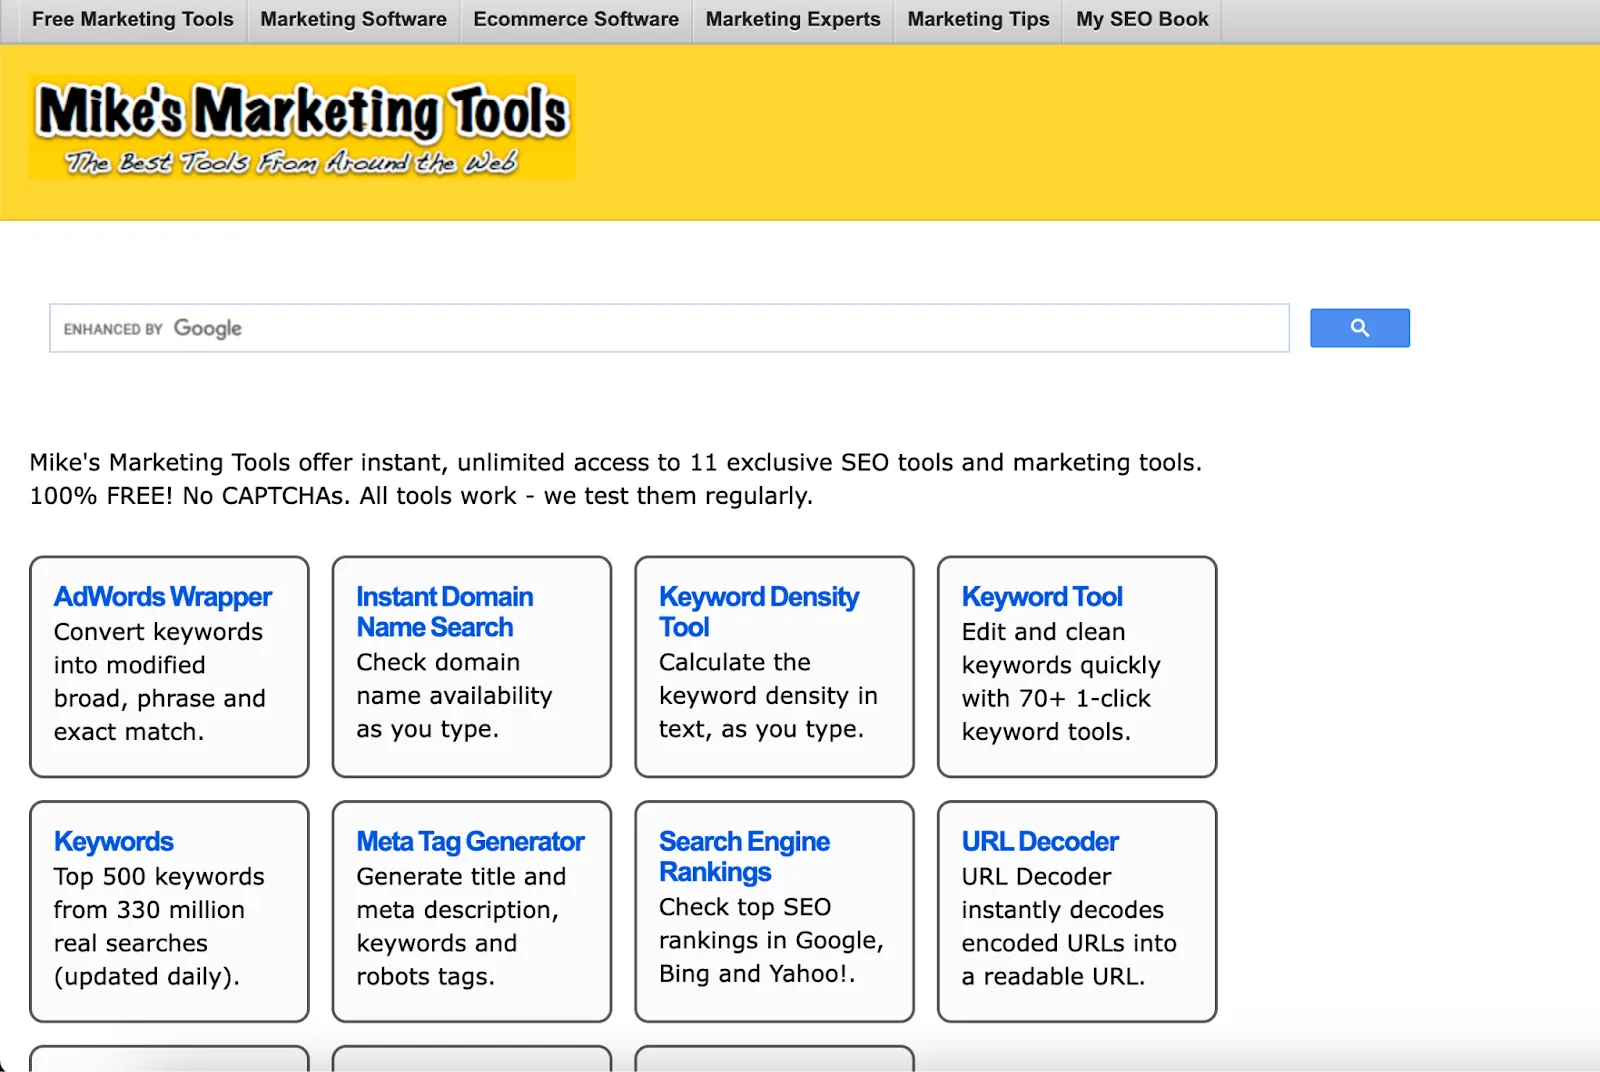Screen dimensions: 1600x1072
Task: Open the URL Decoder link
Action: pyautogui.click(x=1040, y=842)
